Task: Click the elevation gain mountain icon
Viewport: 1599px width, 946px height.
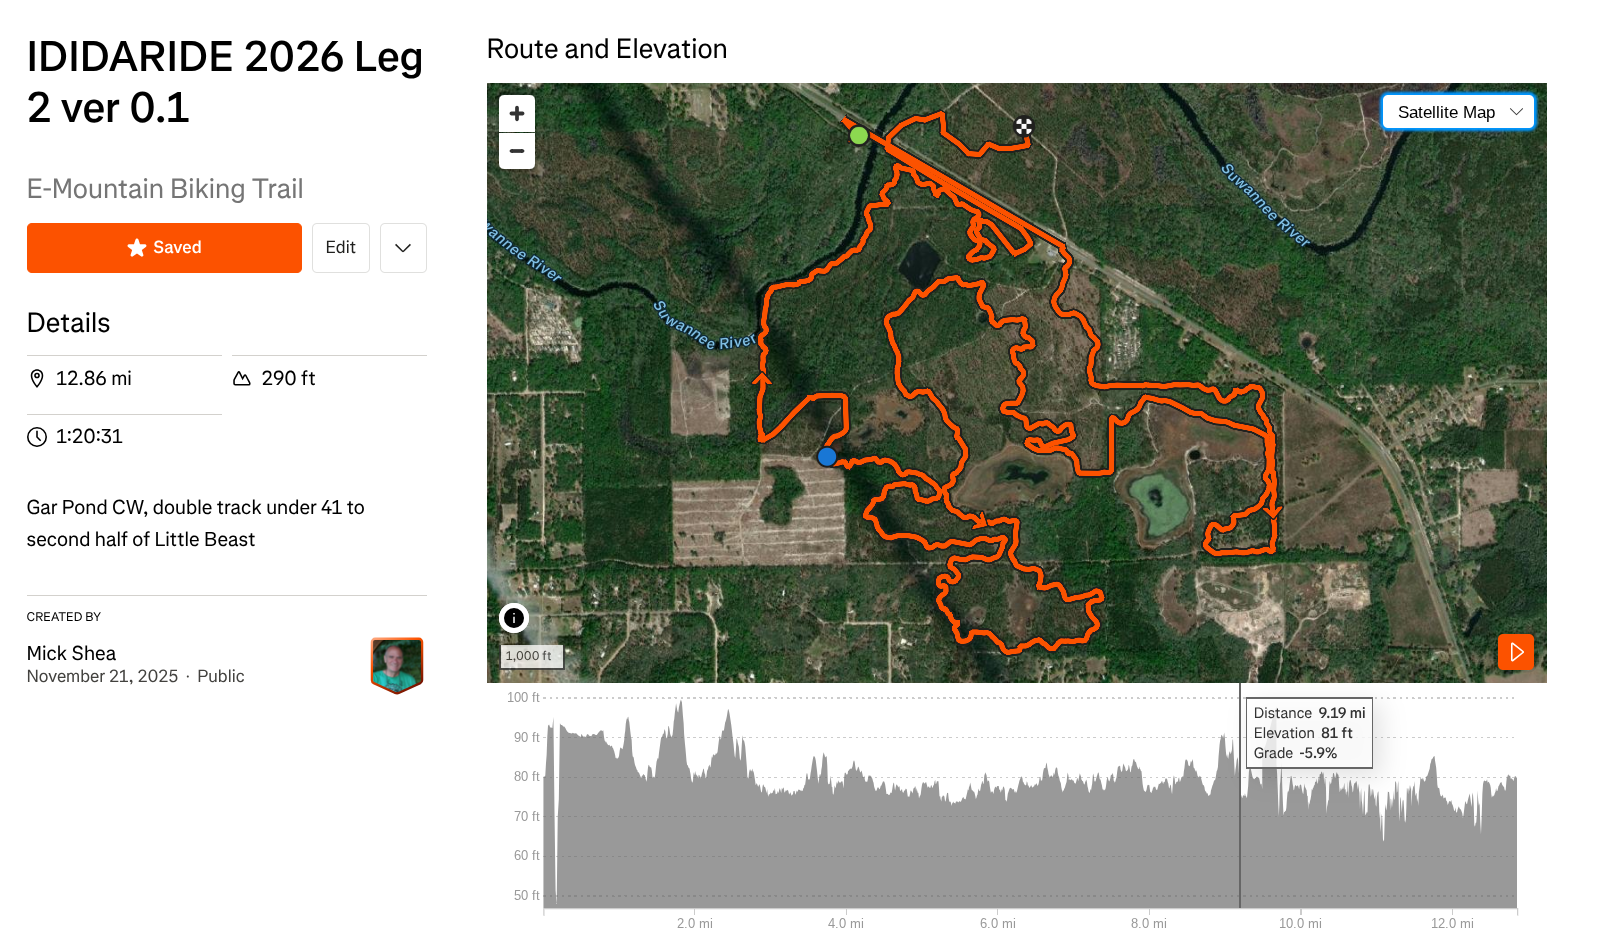Action: tap(242, 378)
